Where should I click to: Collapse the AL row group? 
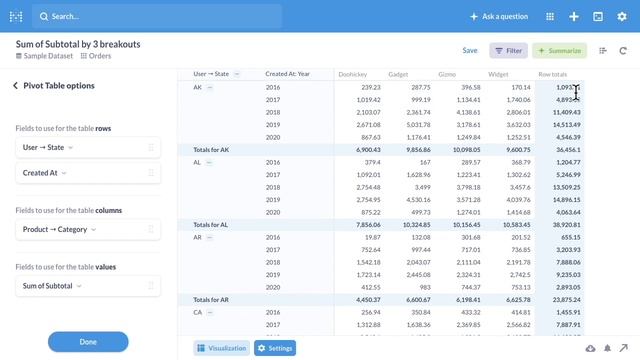(209, 162)
